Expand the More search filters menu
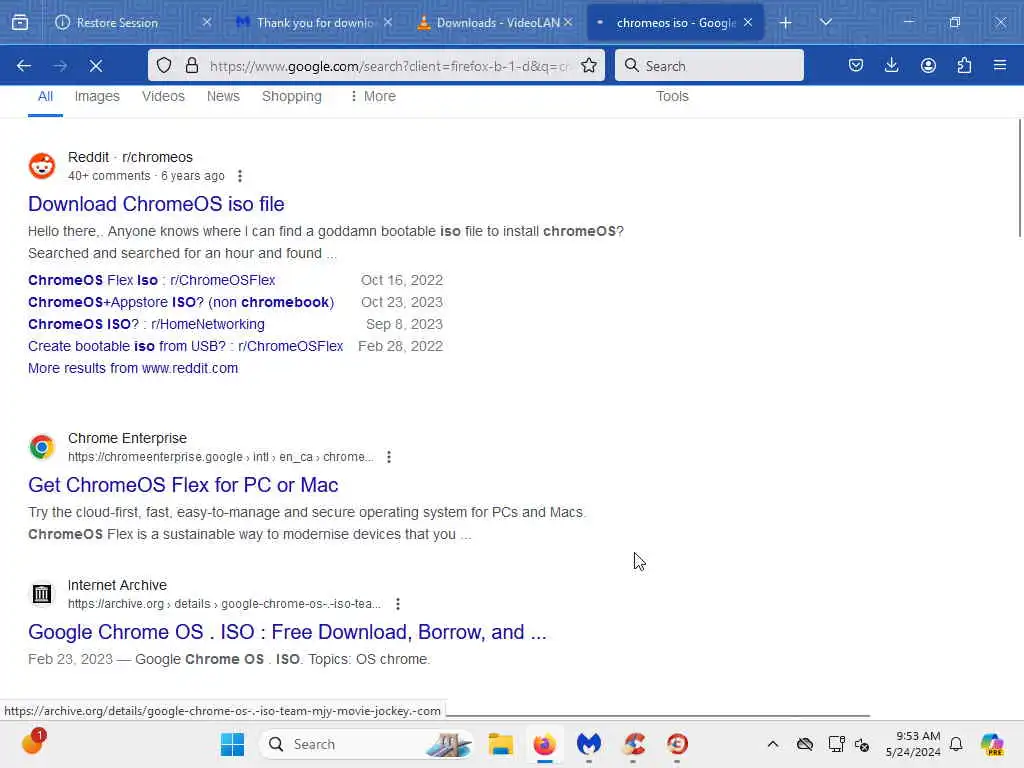This screenshot has width=1024, height=768. tap(373, 97)
